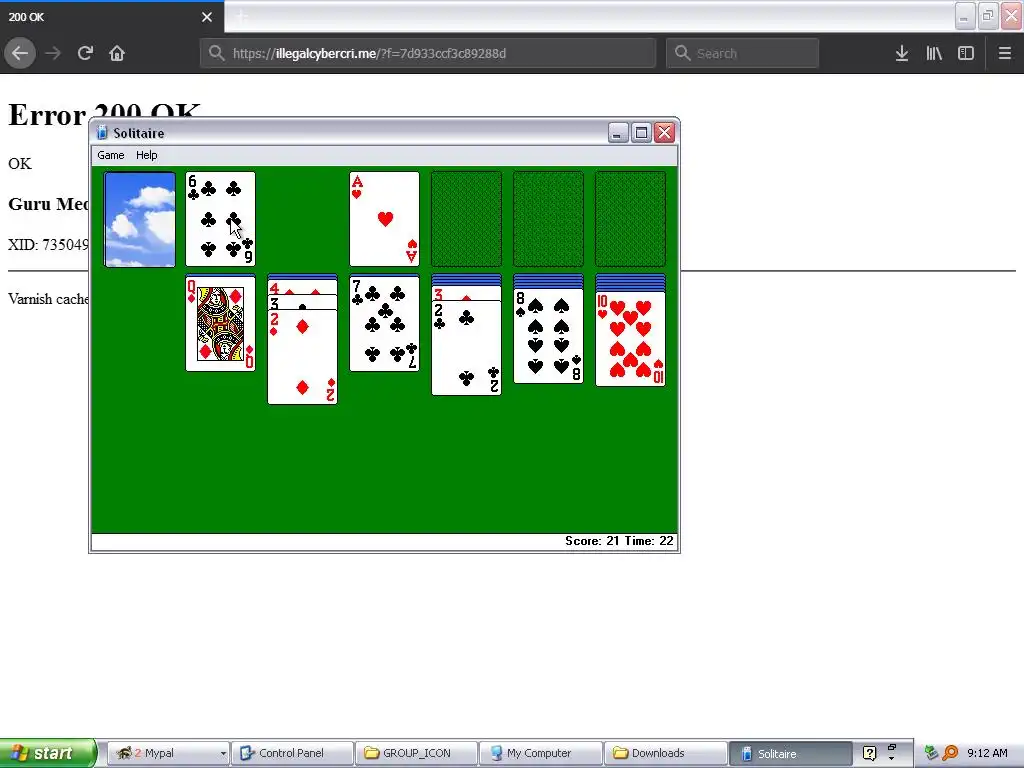Select the 2 of diamonds card
The width and height of the screenshot is (1024, 768).
click(302, 357)
